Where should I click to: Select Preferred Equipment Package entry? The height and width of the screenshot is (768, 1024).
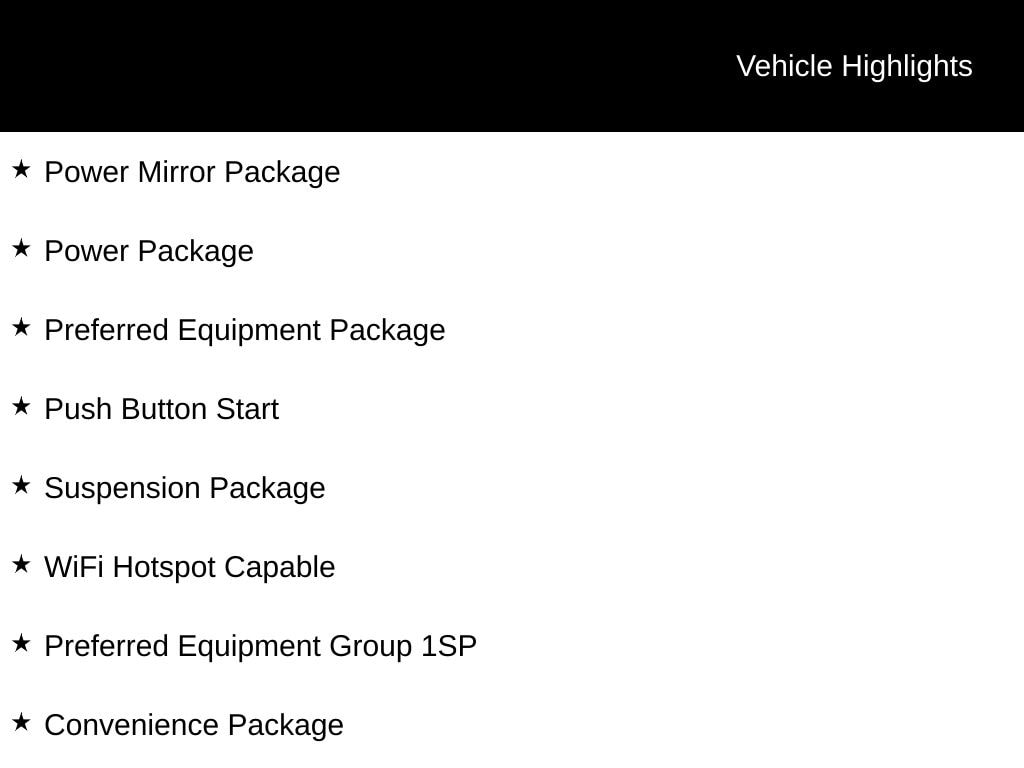click(x=245, y=330)
